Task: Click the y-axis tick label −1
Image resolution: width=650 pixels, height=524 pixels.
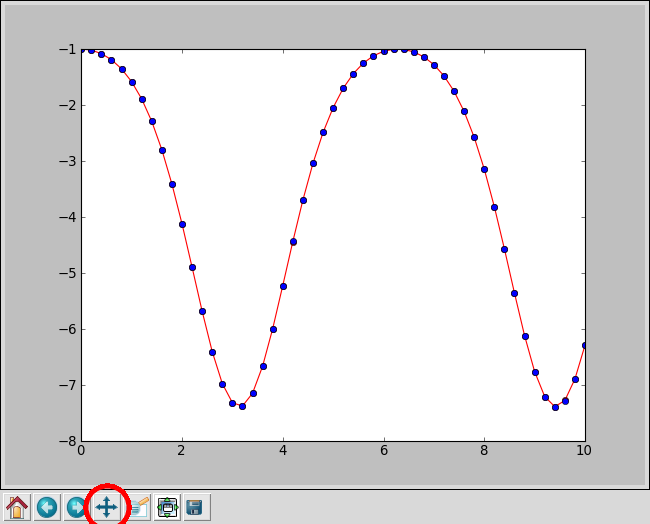Action: 65,50
